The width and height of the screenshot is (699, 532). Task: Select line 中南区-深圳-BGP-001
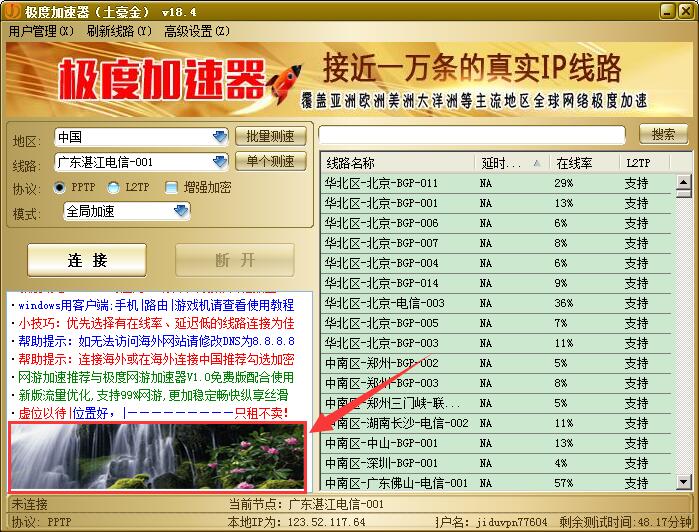point(496,463)
